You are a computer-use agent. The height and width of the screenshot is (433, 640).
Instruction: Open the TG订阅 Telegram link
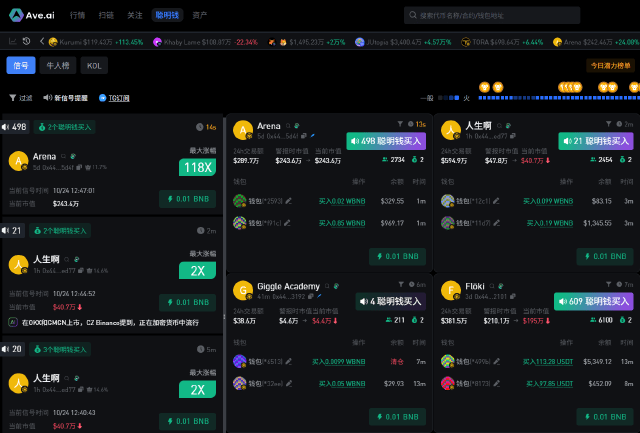point(114,98)
